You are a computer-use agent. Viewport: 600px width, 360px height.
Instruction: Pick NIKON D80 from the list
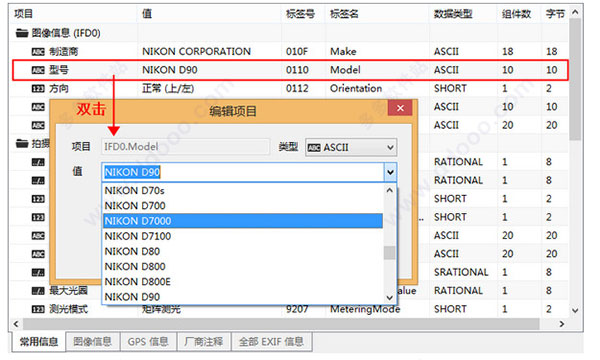click(243, 251)
